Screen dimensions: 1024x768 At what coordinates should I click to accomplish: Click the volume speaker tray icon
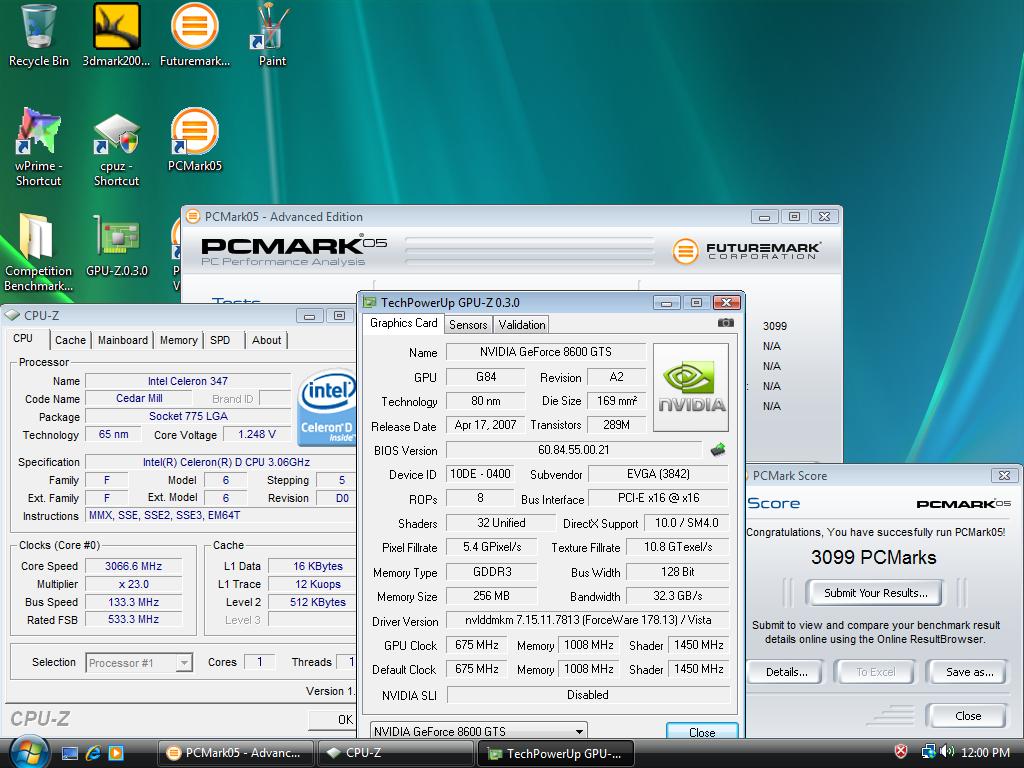947,752
